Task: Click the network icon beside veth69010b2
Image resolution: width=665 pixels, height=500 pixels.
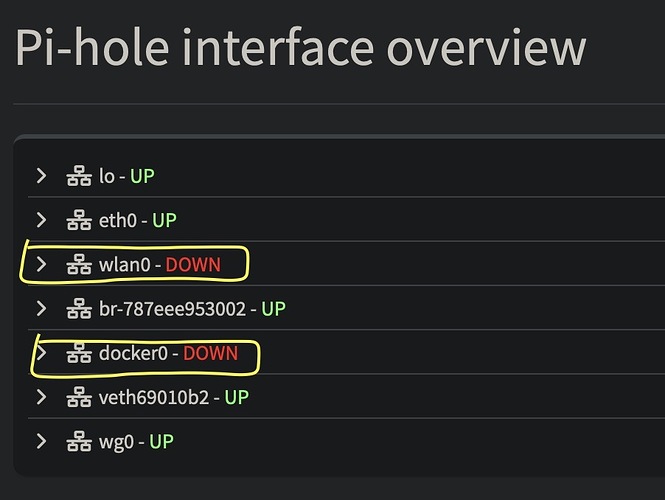Action: 78,397
